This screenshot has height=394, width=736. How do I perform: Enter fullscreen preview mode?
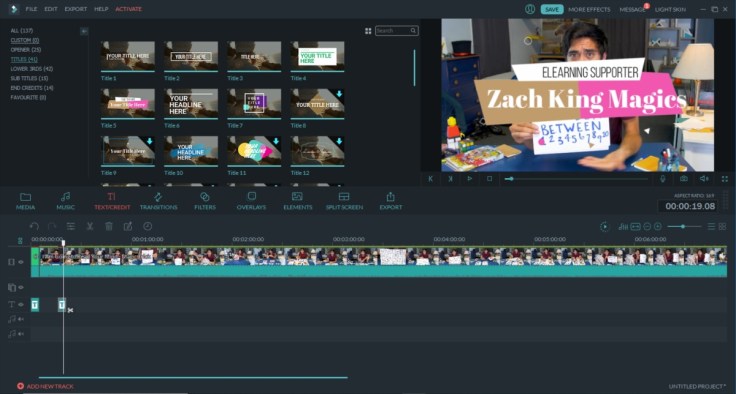725,178
